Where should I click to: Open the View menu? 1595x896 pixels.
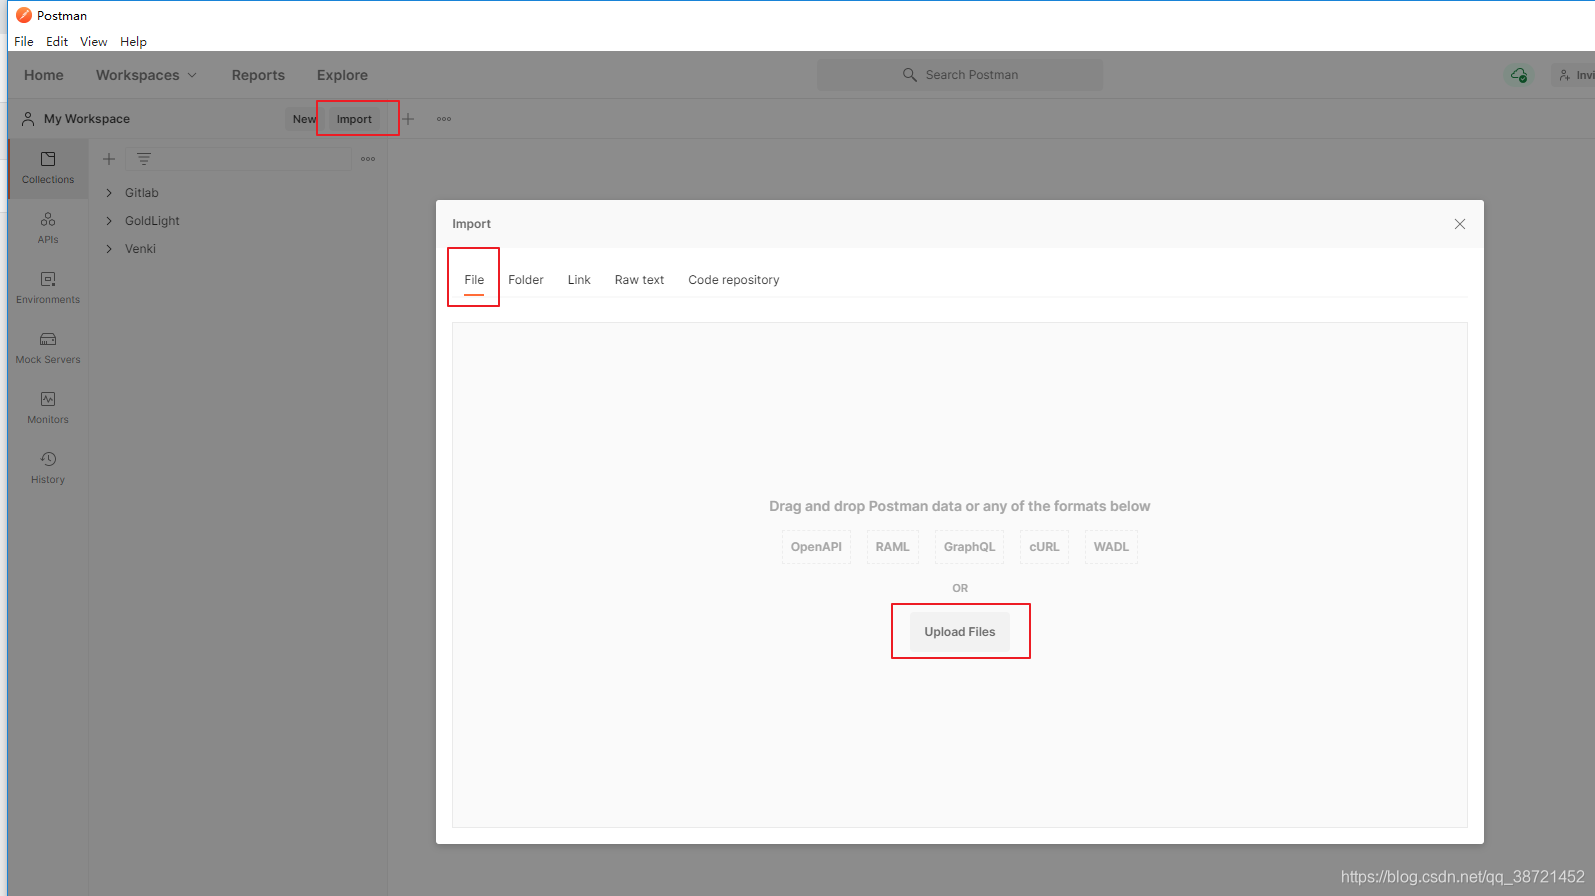click(94, 42)
